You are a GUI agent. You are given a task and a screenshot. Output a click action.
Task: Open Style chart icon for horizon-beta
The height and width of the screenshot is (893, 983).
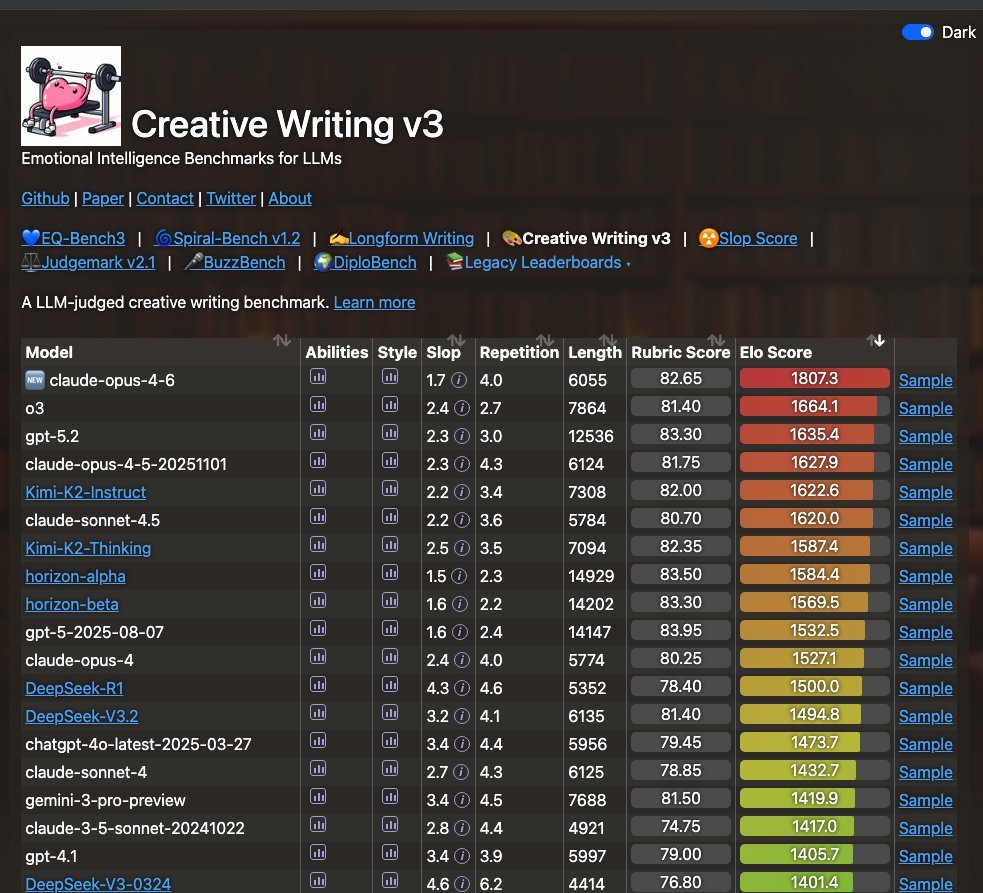(x=390, y=601)
